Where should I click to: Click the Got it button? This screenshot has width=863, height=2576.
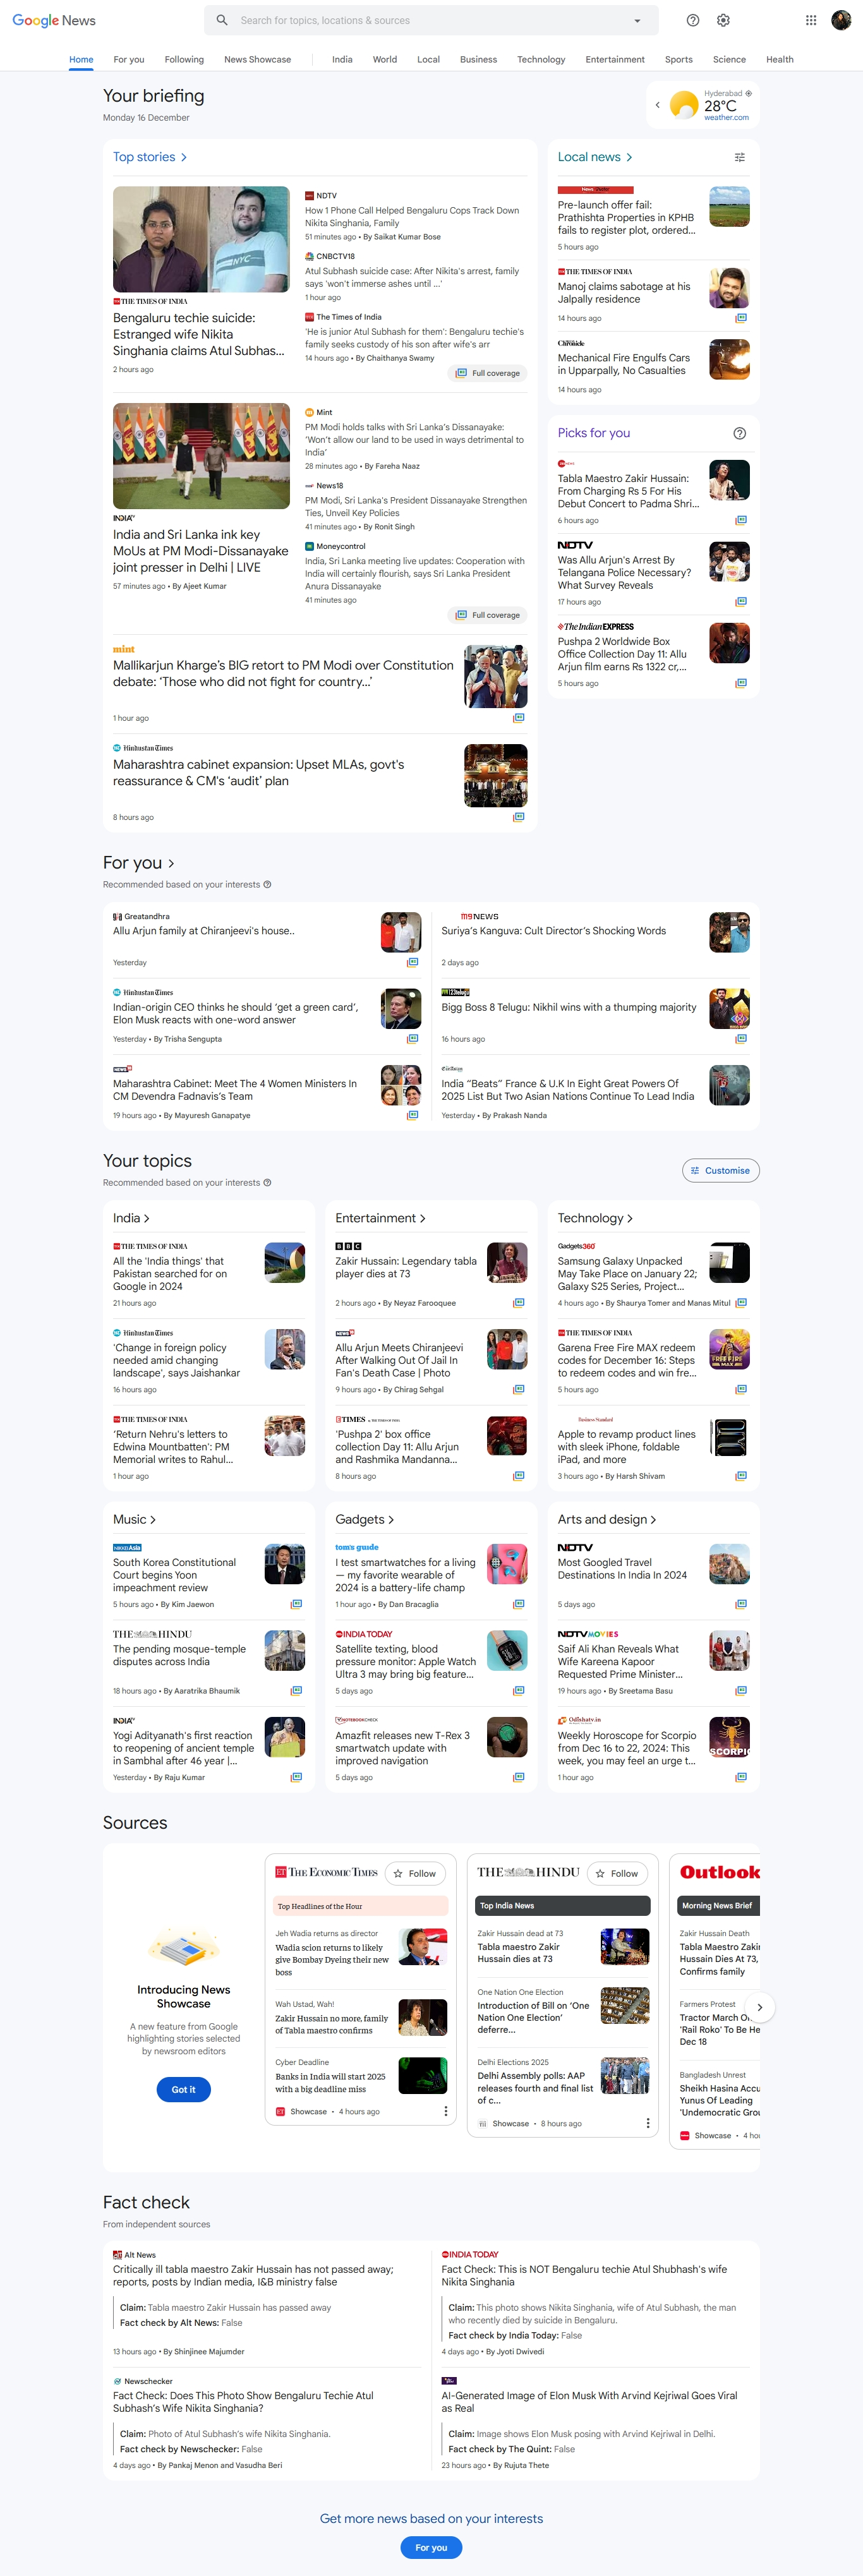coord(184,2089)
